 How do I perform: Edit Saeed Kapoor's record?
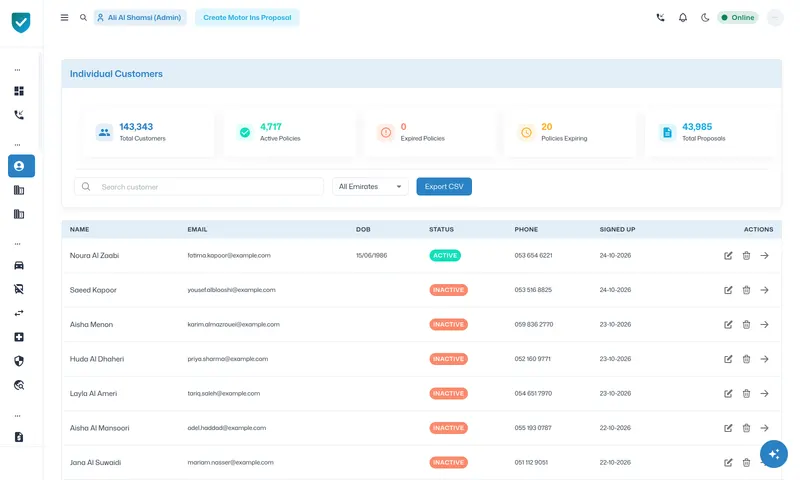point(728,290)
